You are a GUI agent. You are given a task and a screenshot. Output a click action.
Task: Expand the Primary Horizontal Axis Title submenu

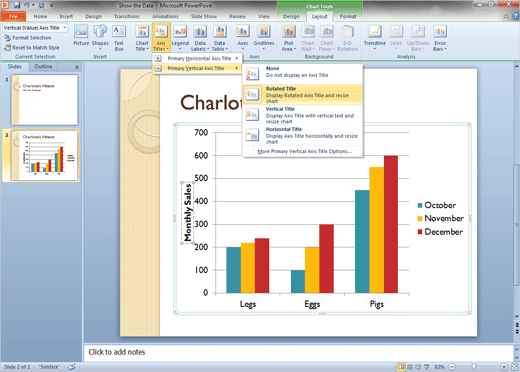pos(198,58)
